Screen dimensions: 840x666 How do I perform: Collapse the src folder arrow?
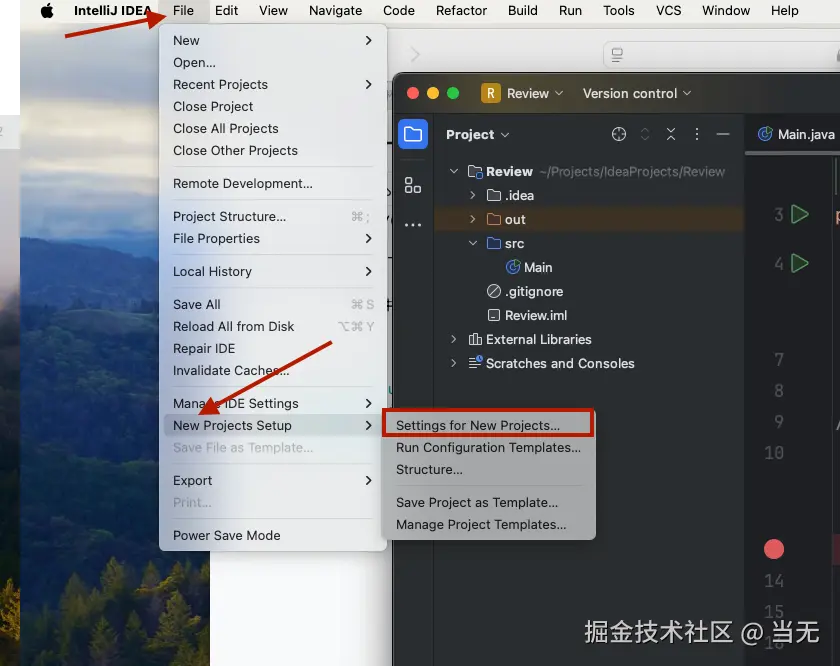point(472,243)
